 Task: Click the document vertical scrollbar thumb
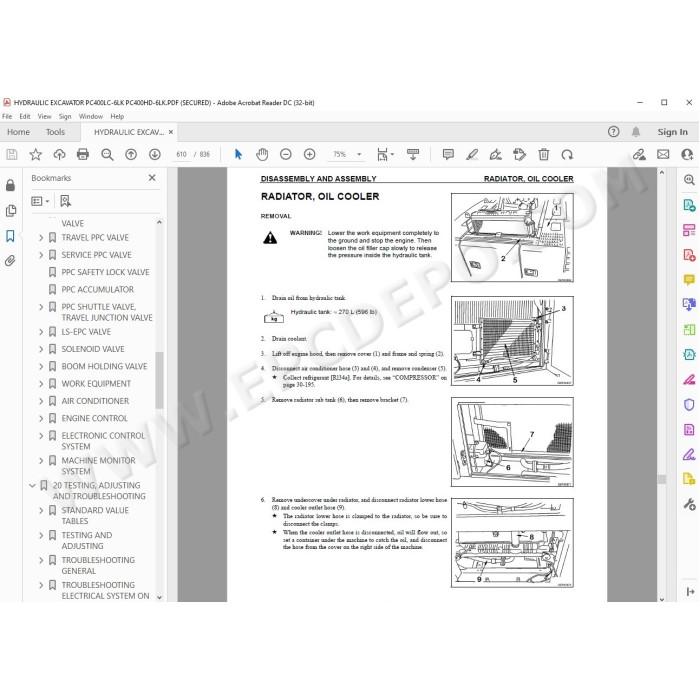pos(662,479)
